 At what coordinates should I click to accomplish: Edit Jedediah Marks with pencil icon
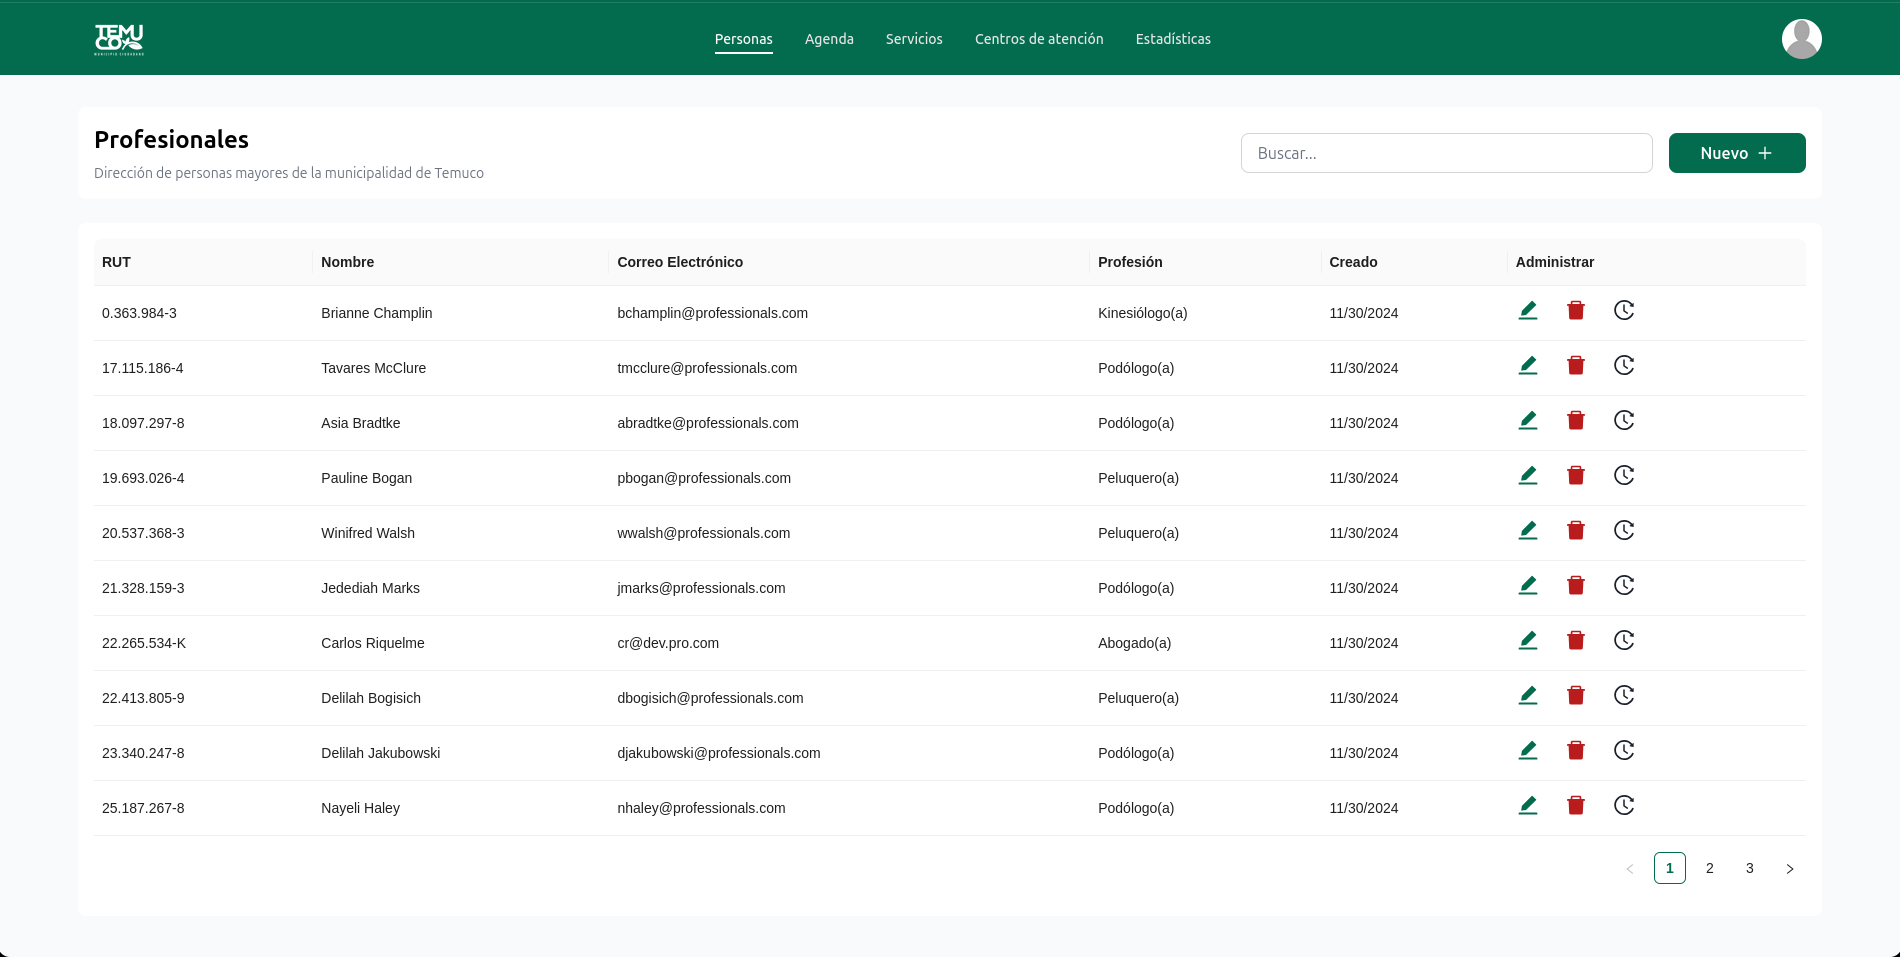1528,586
